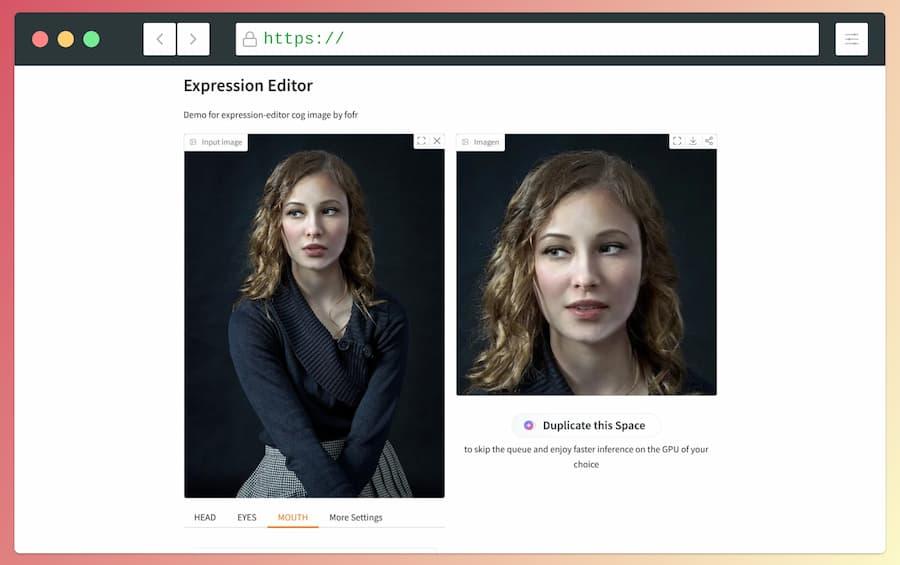Image resolution: width=900 pixels, height=565 pixels.
Task: Click the browser back arrow
Action: [160, 39]
